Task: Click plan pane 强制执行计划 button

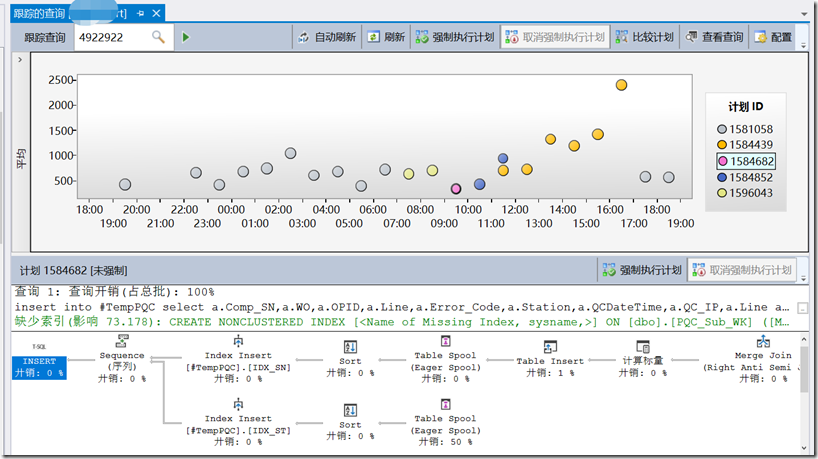Action: pos(642,270)
